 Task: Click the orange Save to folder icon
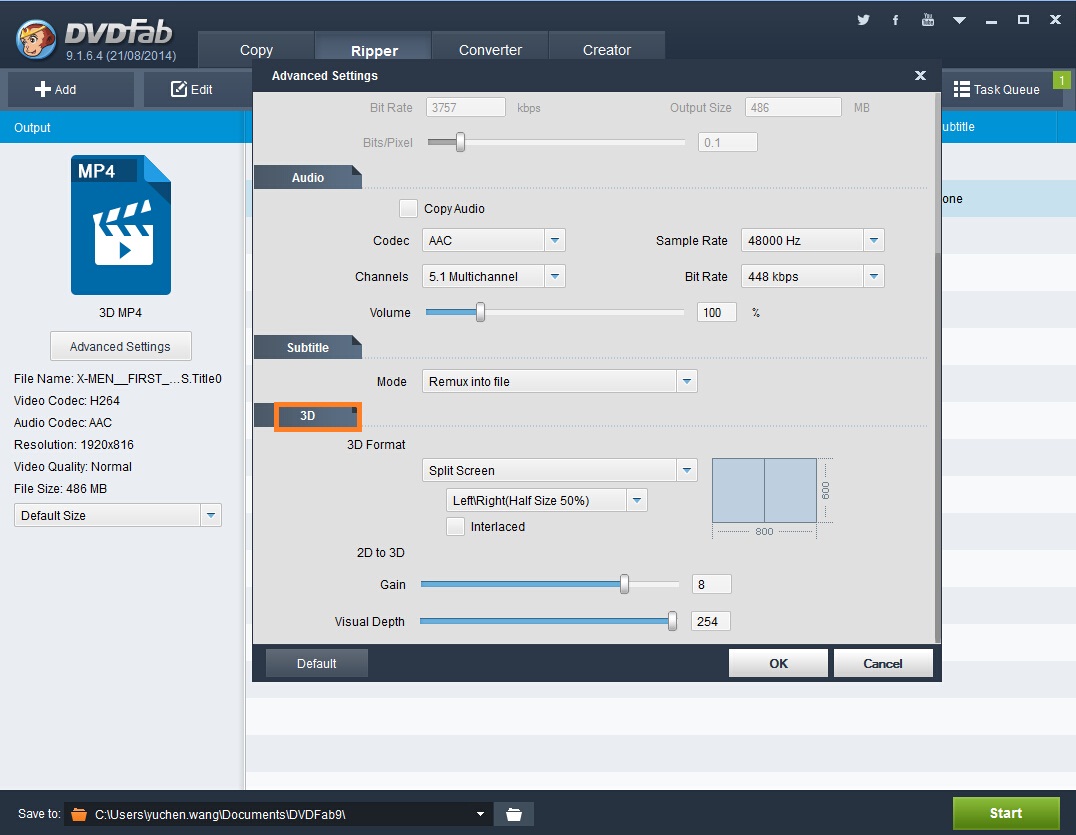click(x=79, y=814)
